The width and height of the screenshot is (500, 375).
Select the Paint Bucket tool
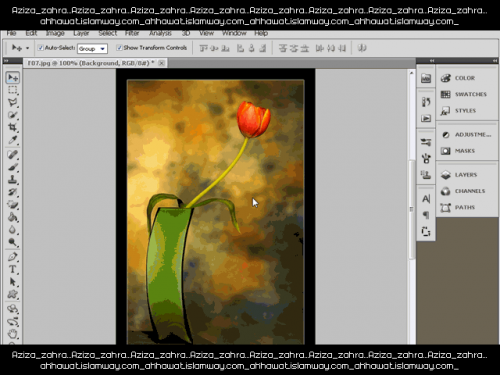tap(13, 217)
